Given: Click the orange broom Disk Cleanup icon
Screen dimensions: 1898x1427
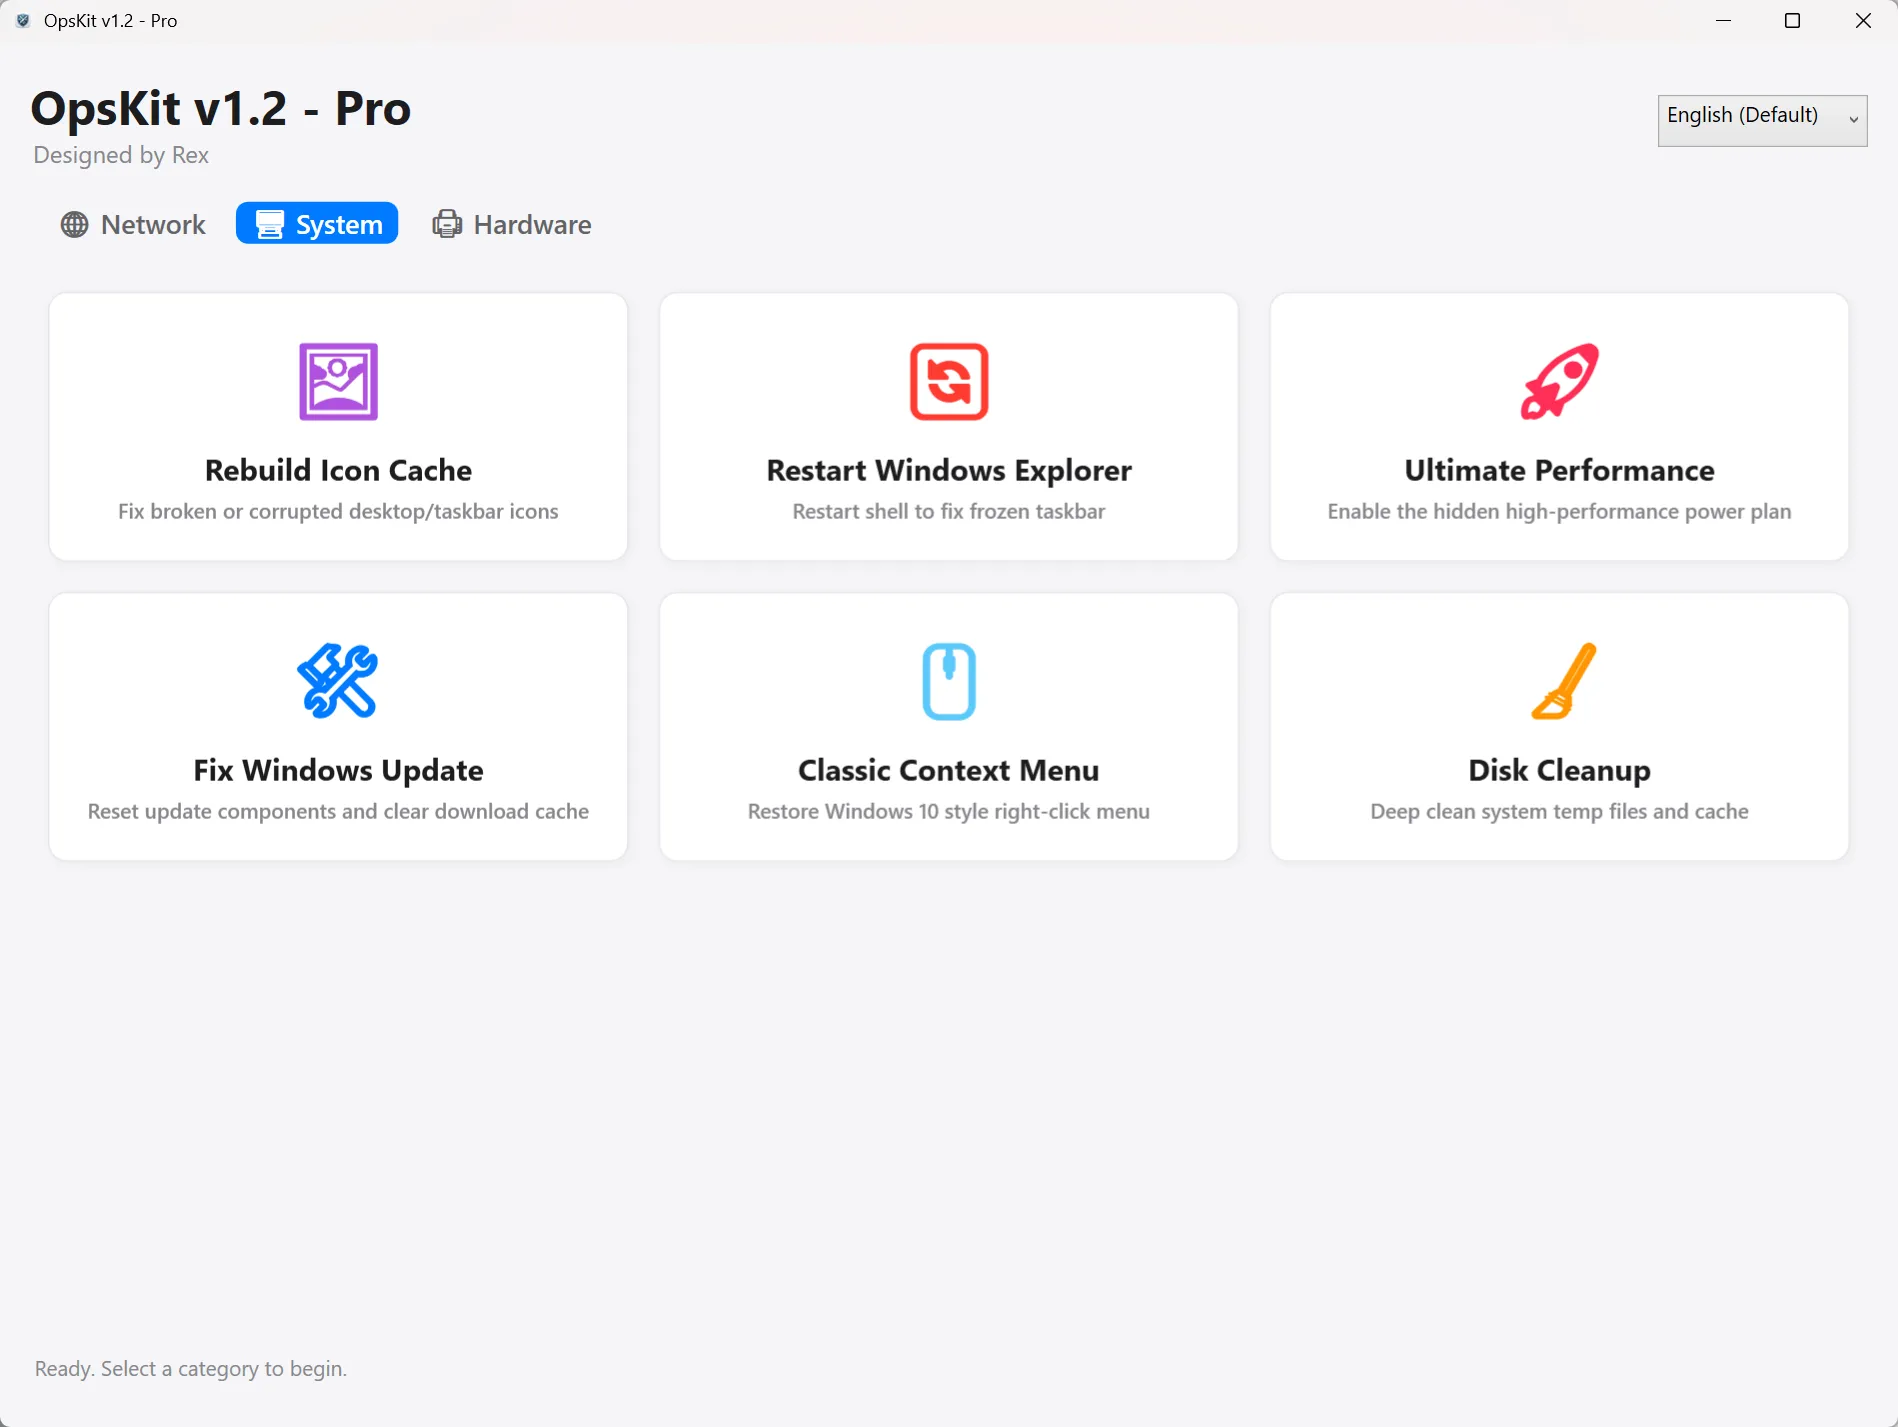Looking at the screenshot, I should tap(1563, 681).
